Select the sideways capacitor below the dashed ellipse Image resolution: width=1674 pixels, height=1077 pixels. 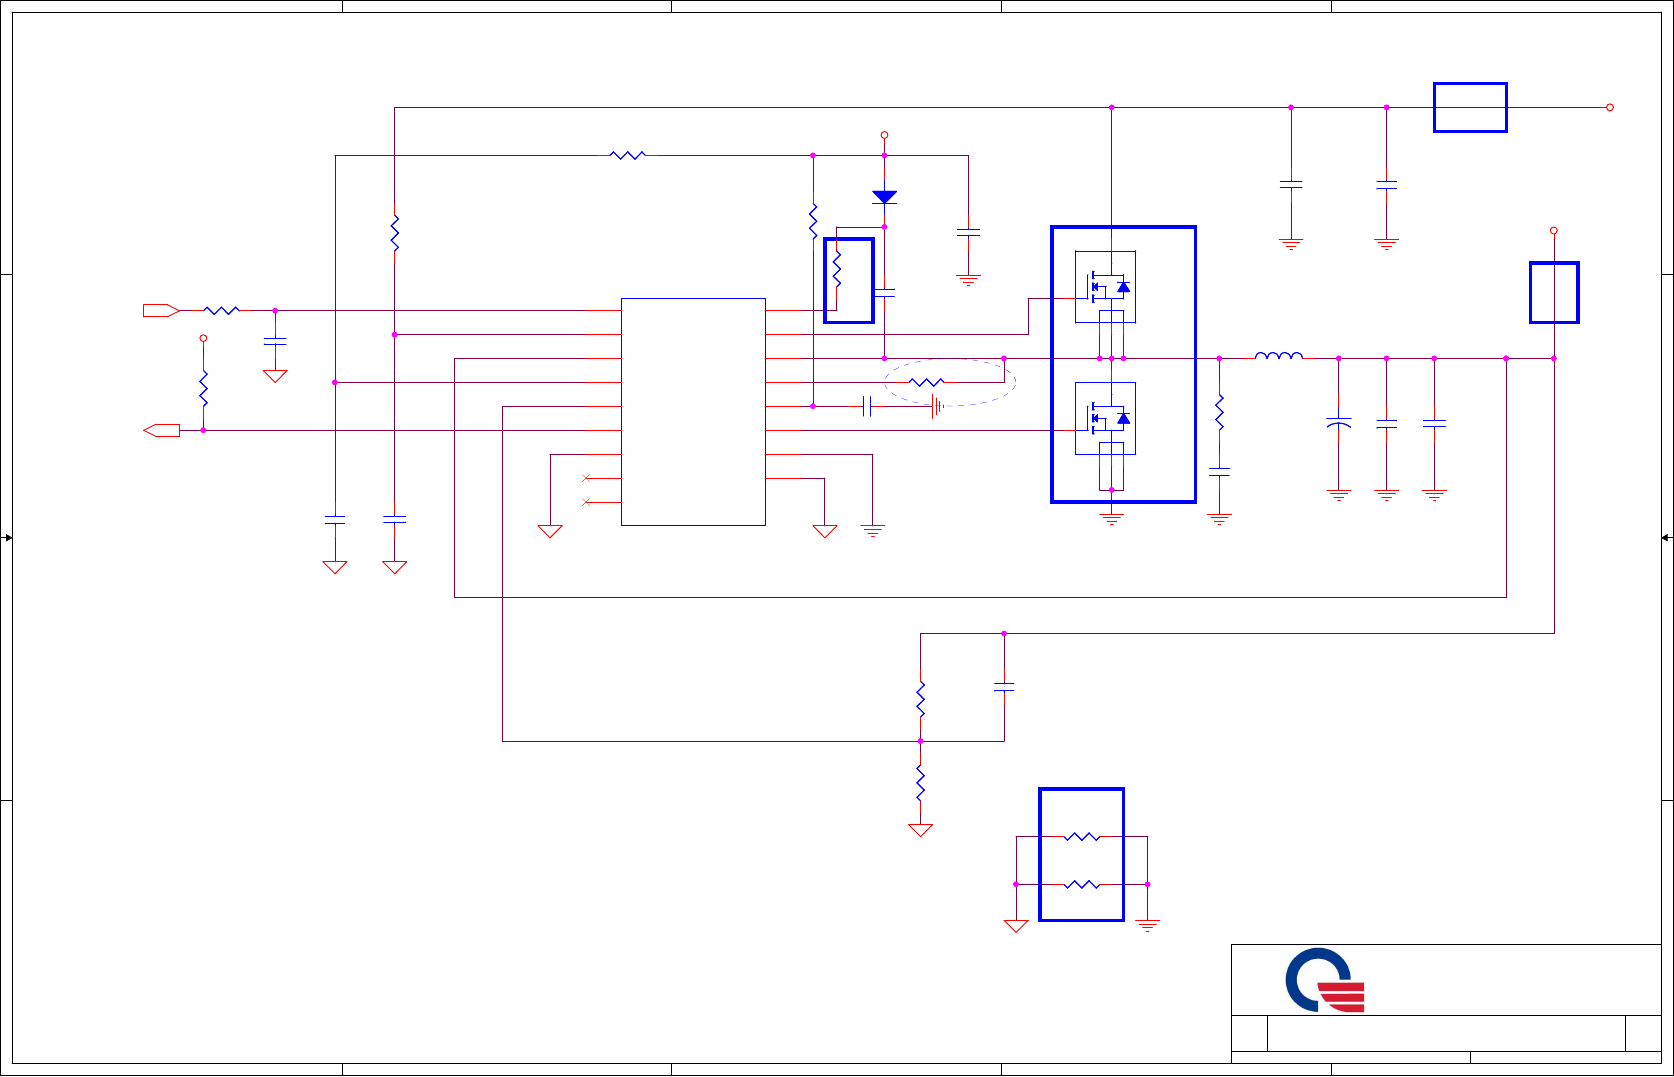coord(868,406)
